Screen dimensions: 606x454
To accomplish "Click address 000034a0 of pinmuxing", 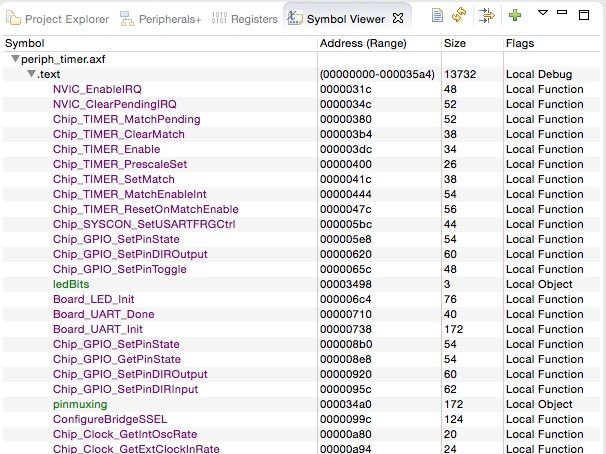I will pyautogui.click(x=346, y=405).
